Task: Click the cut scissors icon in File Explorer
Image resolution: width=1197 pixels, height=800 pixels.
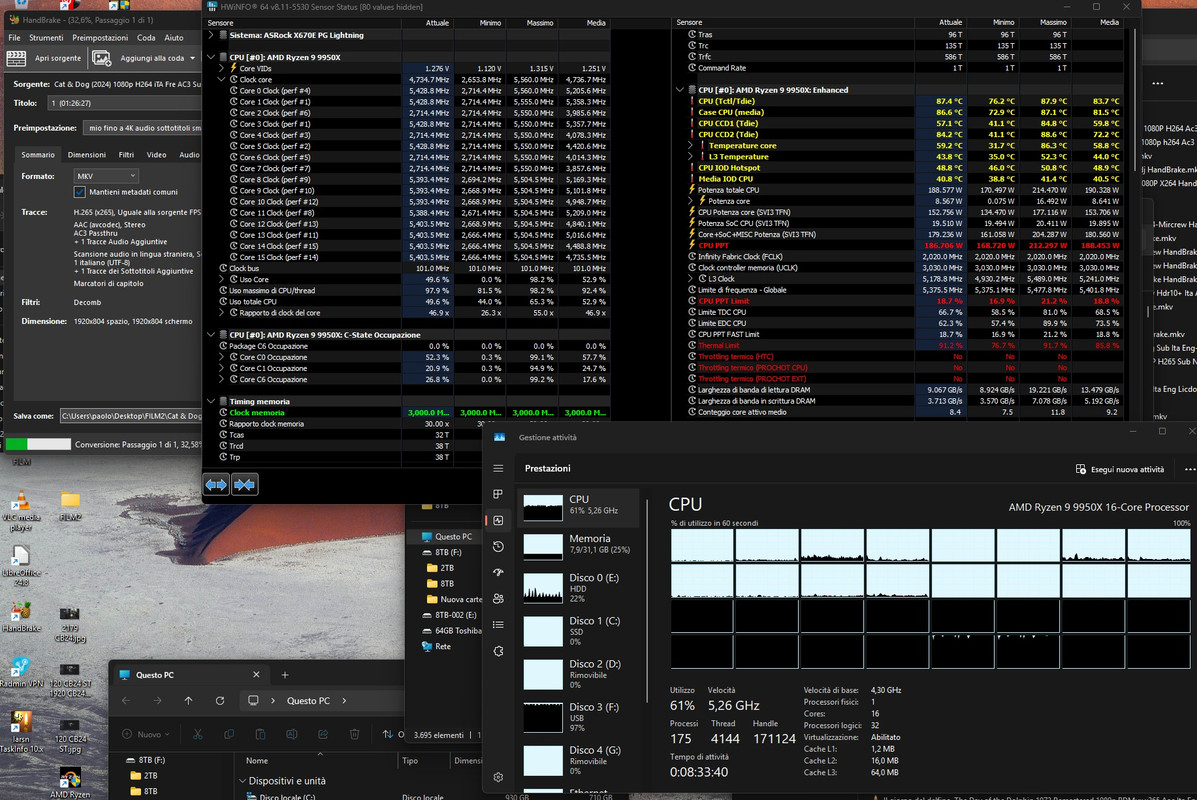Action: (198, 734)
